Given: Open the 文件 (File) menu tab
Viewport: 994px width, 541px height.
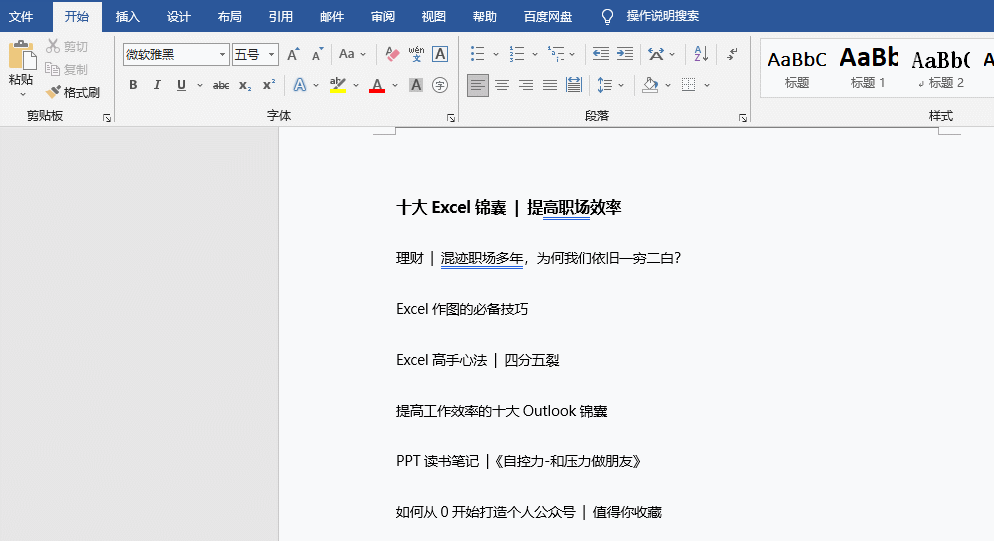Looking at the screenshot, I should coord(21,16).
